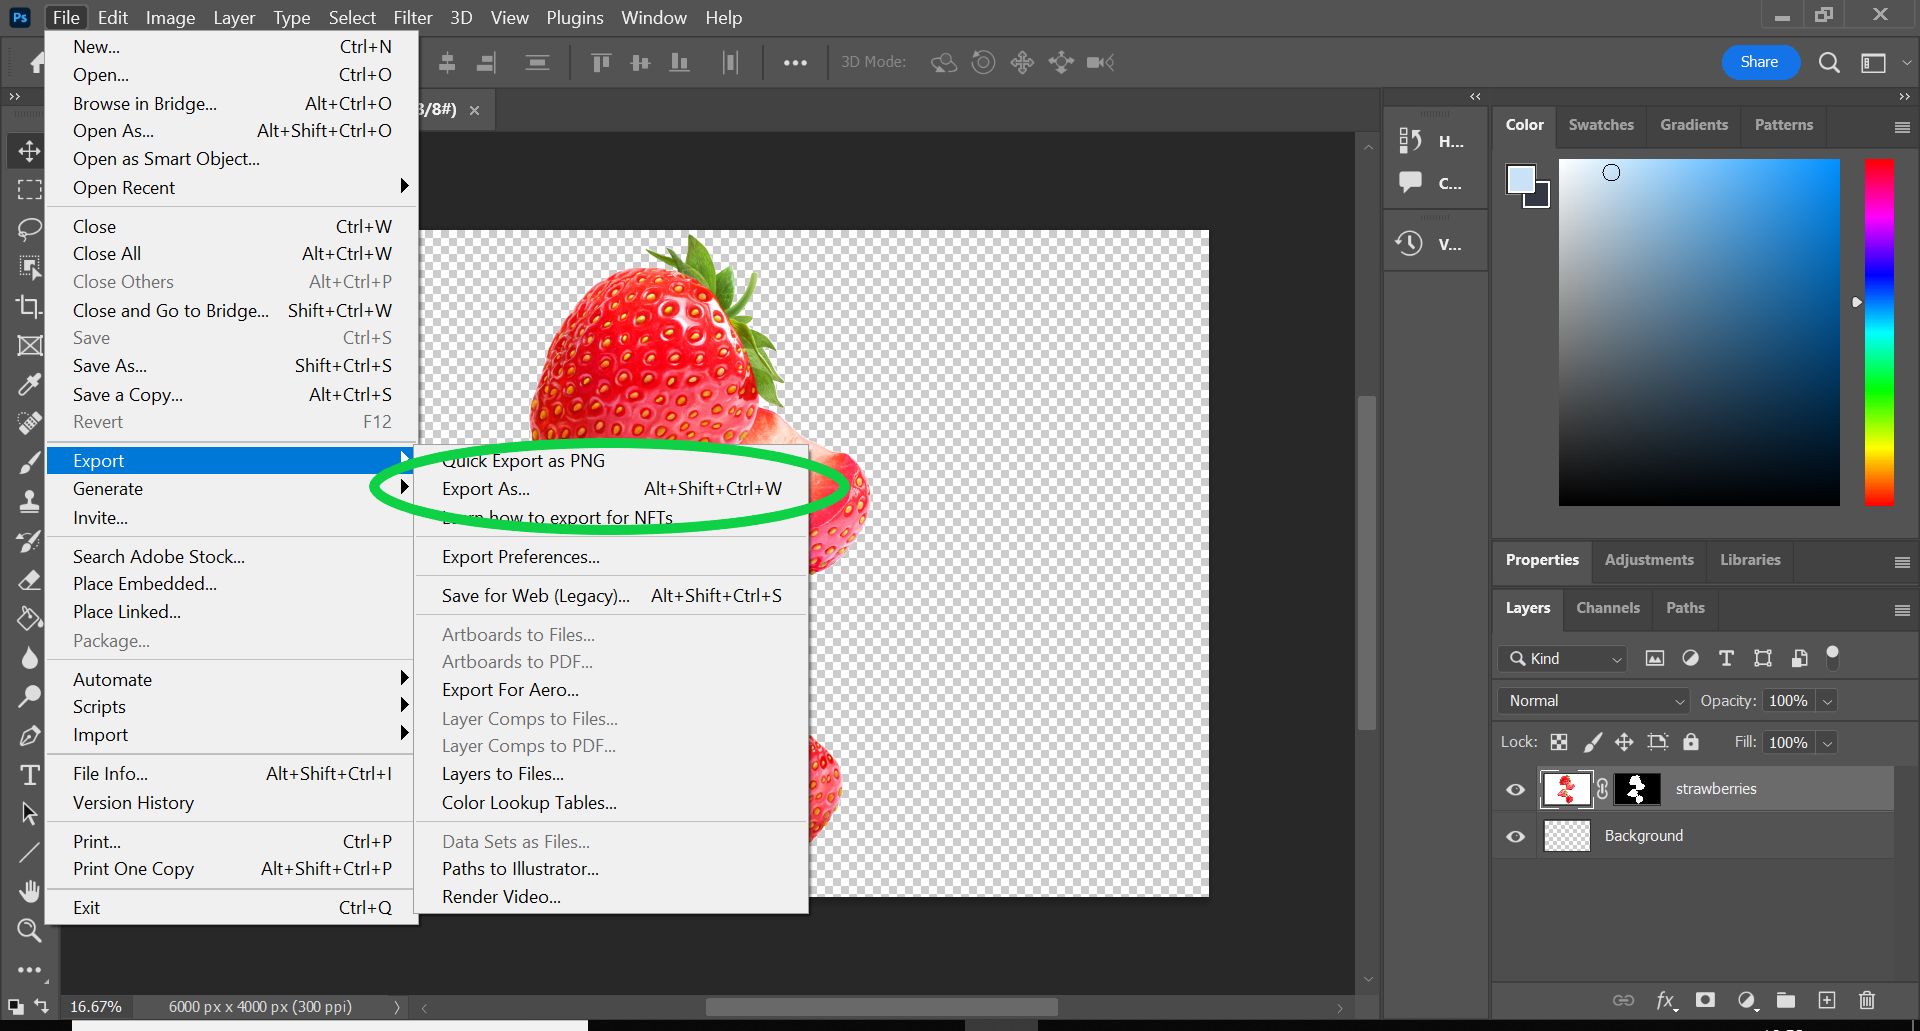Switch to the Adjustments tab
The image size is (1920, 1031).
[x=1649, y=560]
